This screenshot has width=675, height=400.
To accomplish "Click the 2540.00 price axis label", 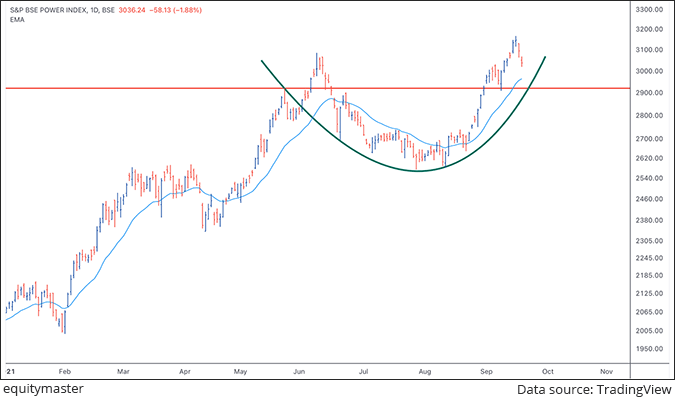I will click(649, 178).
